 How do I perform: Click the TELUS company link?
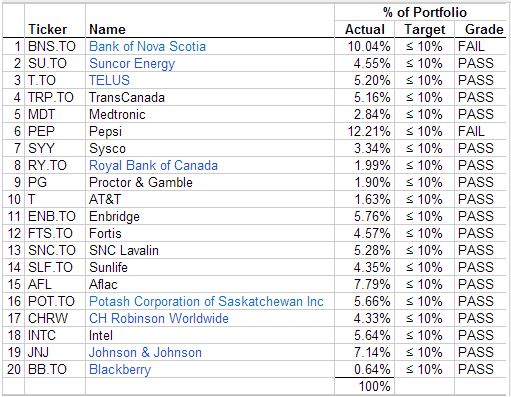(x=109, y=80)
